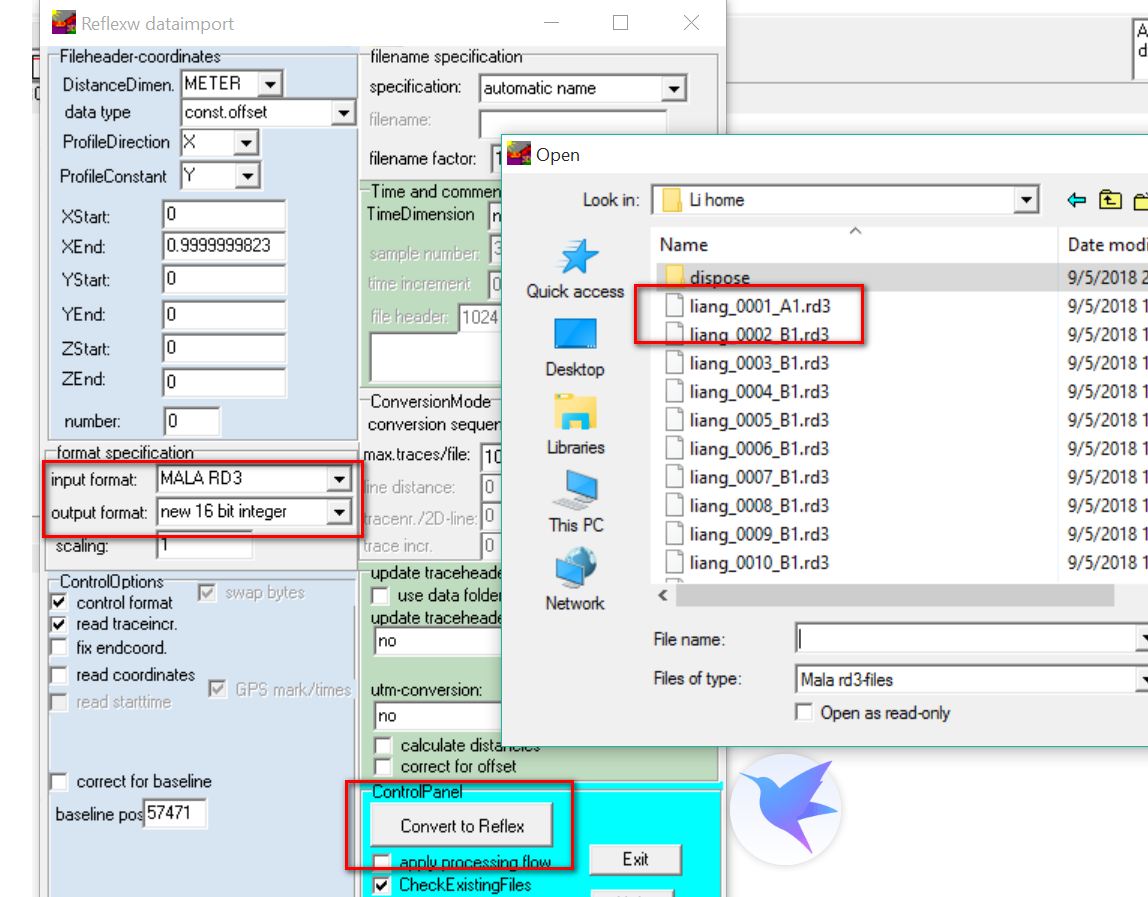Expand the Look in dropdown
Image resolution: width=1148 pixels, height=897 pixels.
coord(1026,199)
